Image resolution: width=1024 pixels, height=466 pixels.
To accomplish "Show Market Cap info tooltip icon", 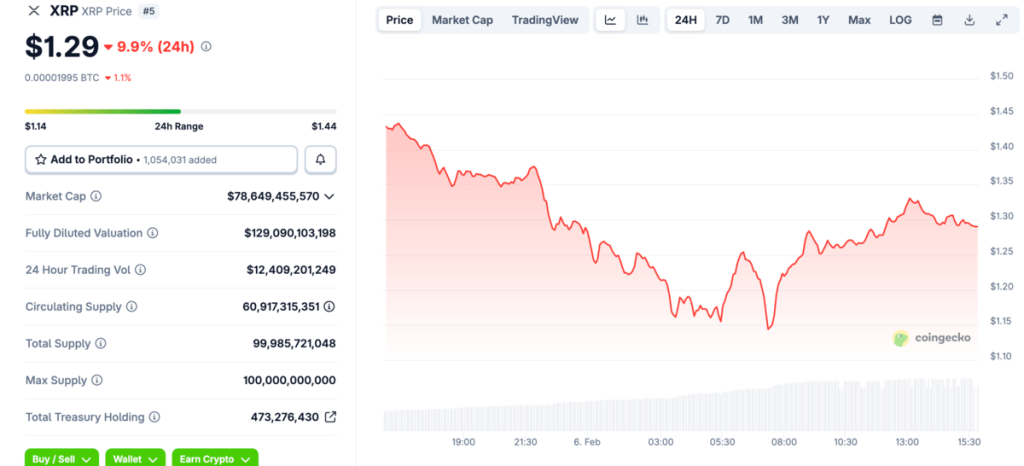I will pyautogui.click(x=96, y=197).
